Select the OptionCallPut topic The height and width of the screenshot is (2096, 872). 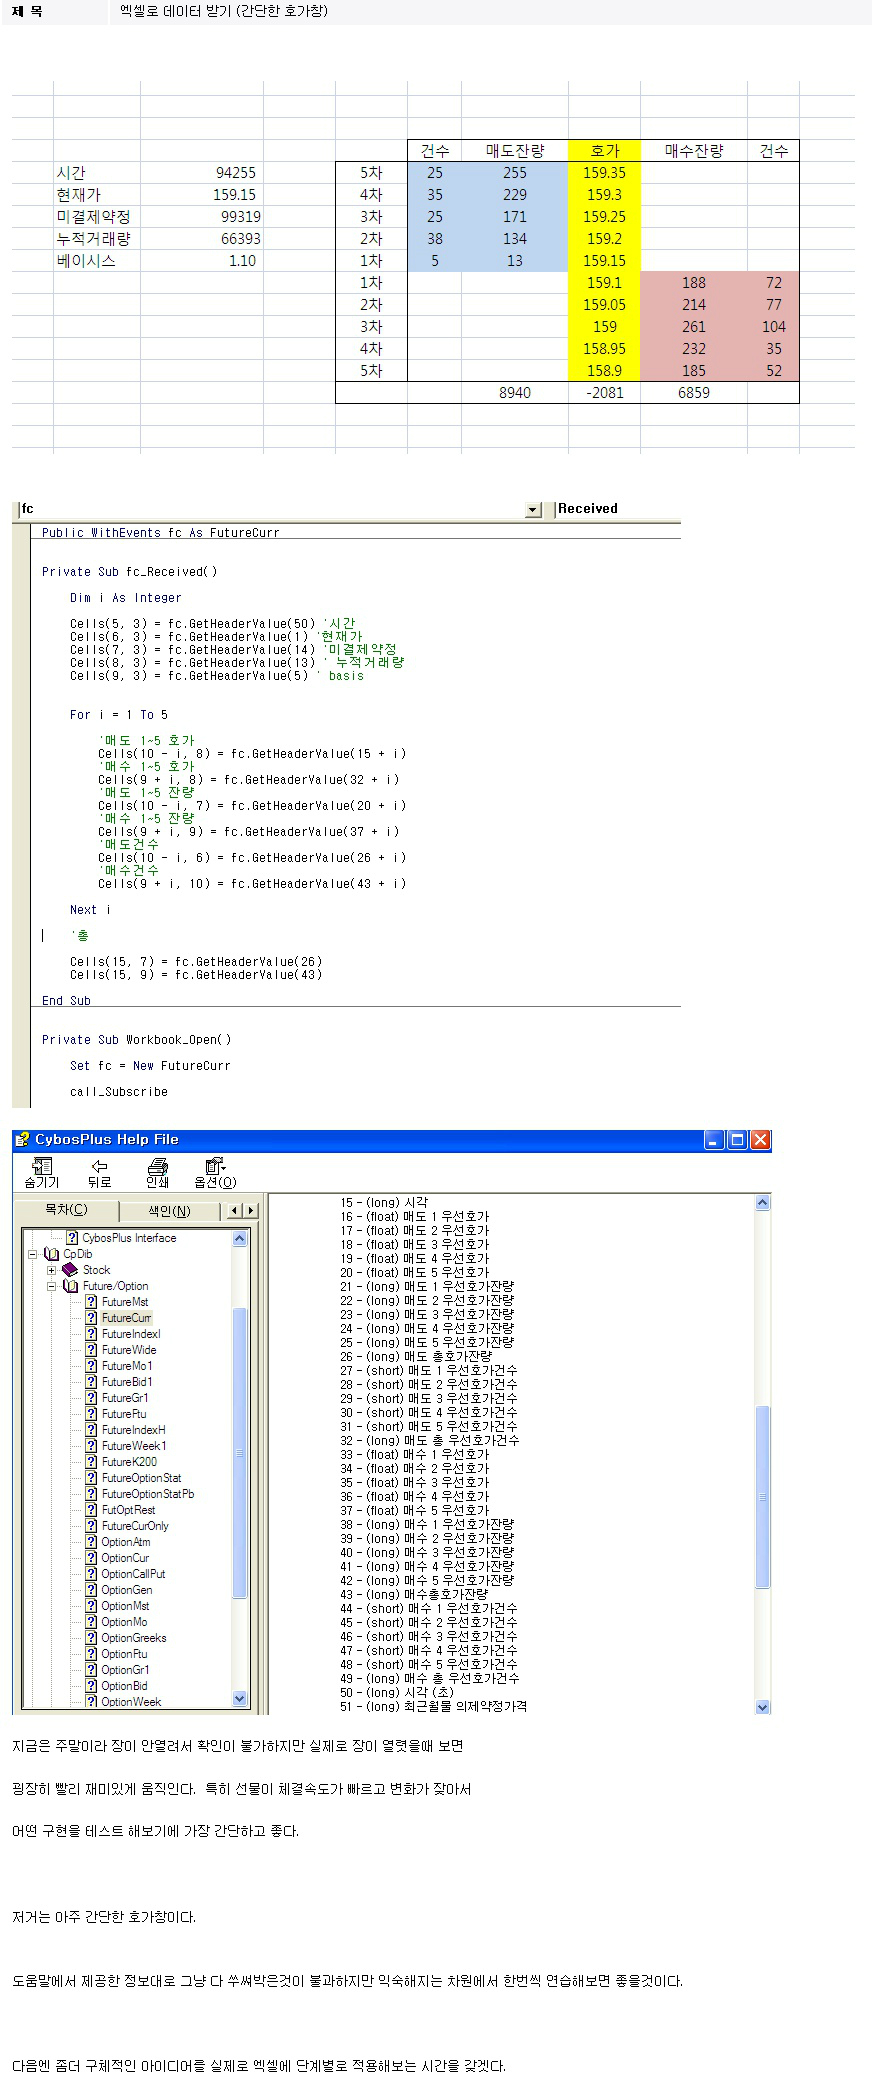133,1574
